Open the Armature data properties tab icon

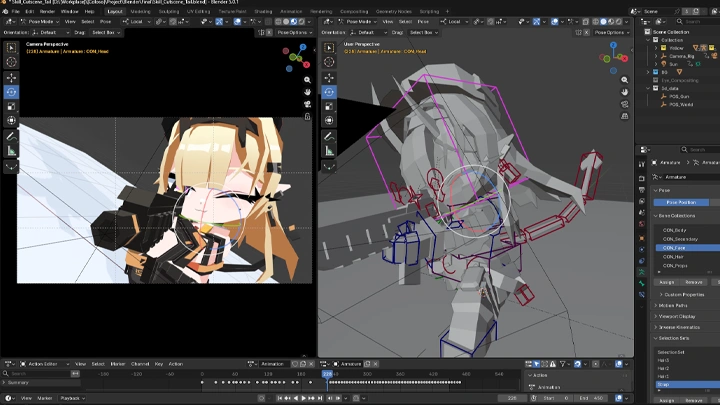point(641,272)
